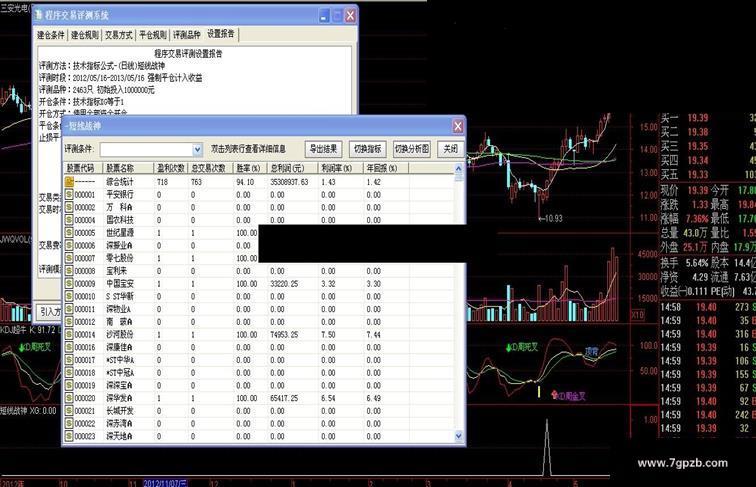Click the S icon for stock 000014
The height and width of the screenshot is (487, 756).
pos(69,334)
